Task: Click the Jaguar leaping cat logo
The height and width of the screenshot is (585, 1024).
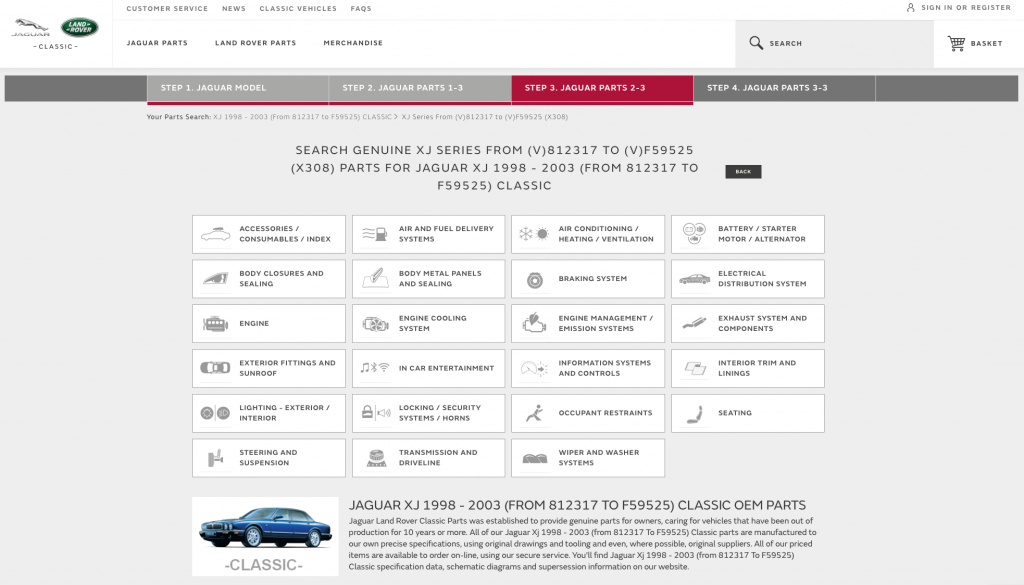Action: click(31, 27)
